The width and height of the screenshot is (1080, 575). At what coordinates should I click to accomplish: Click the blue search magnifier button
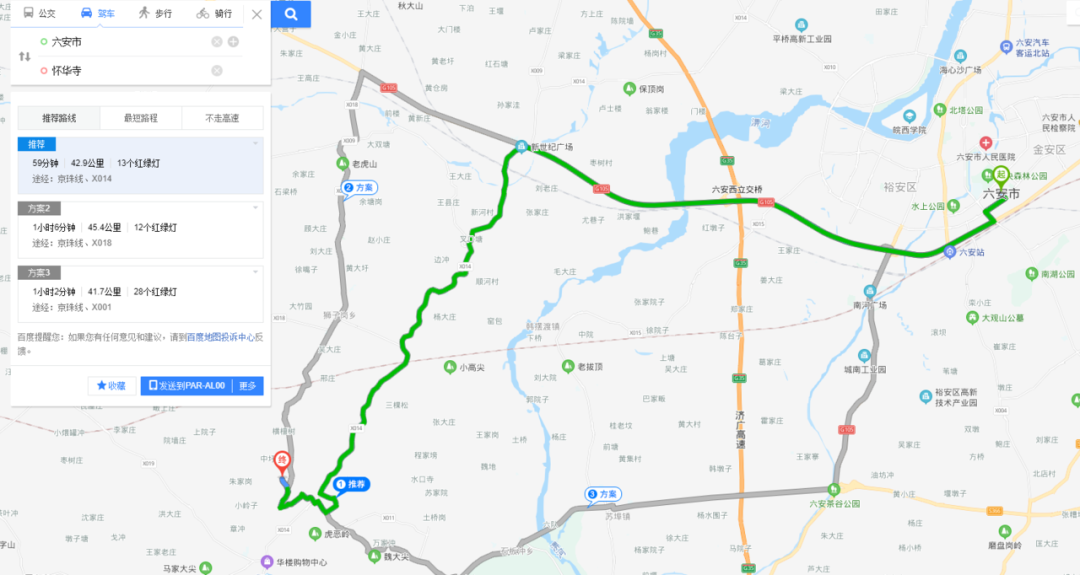291,14
